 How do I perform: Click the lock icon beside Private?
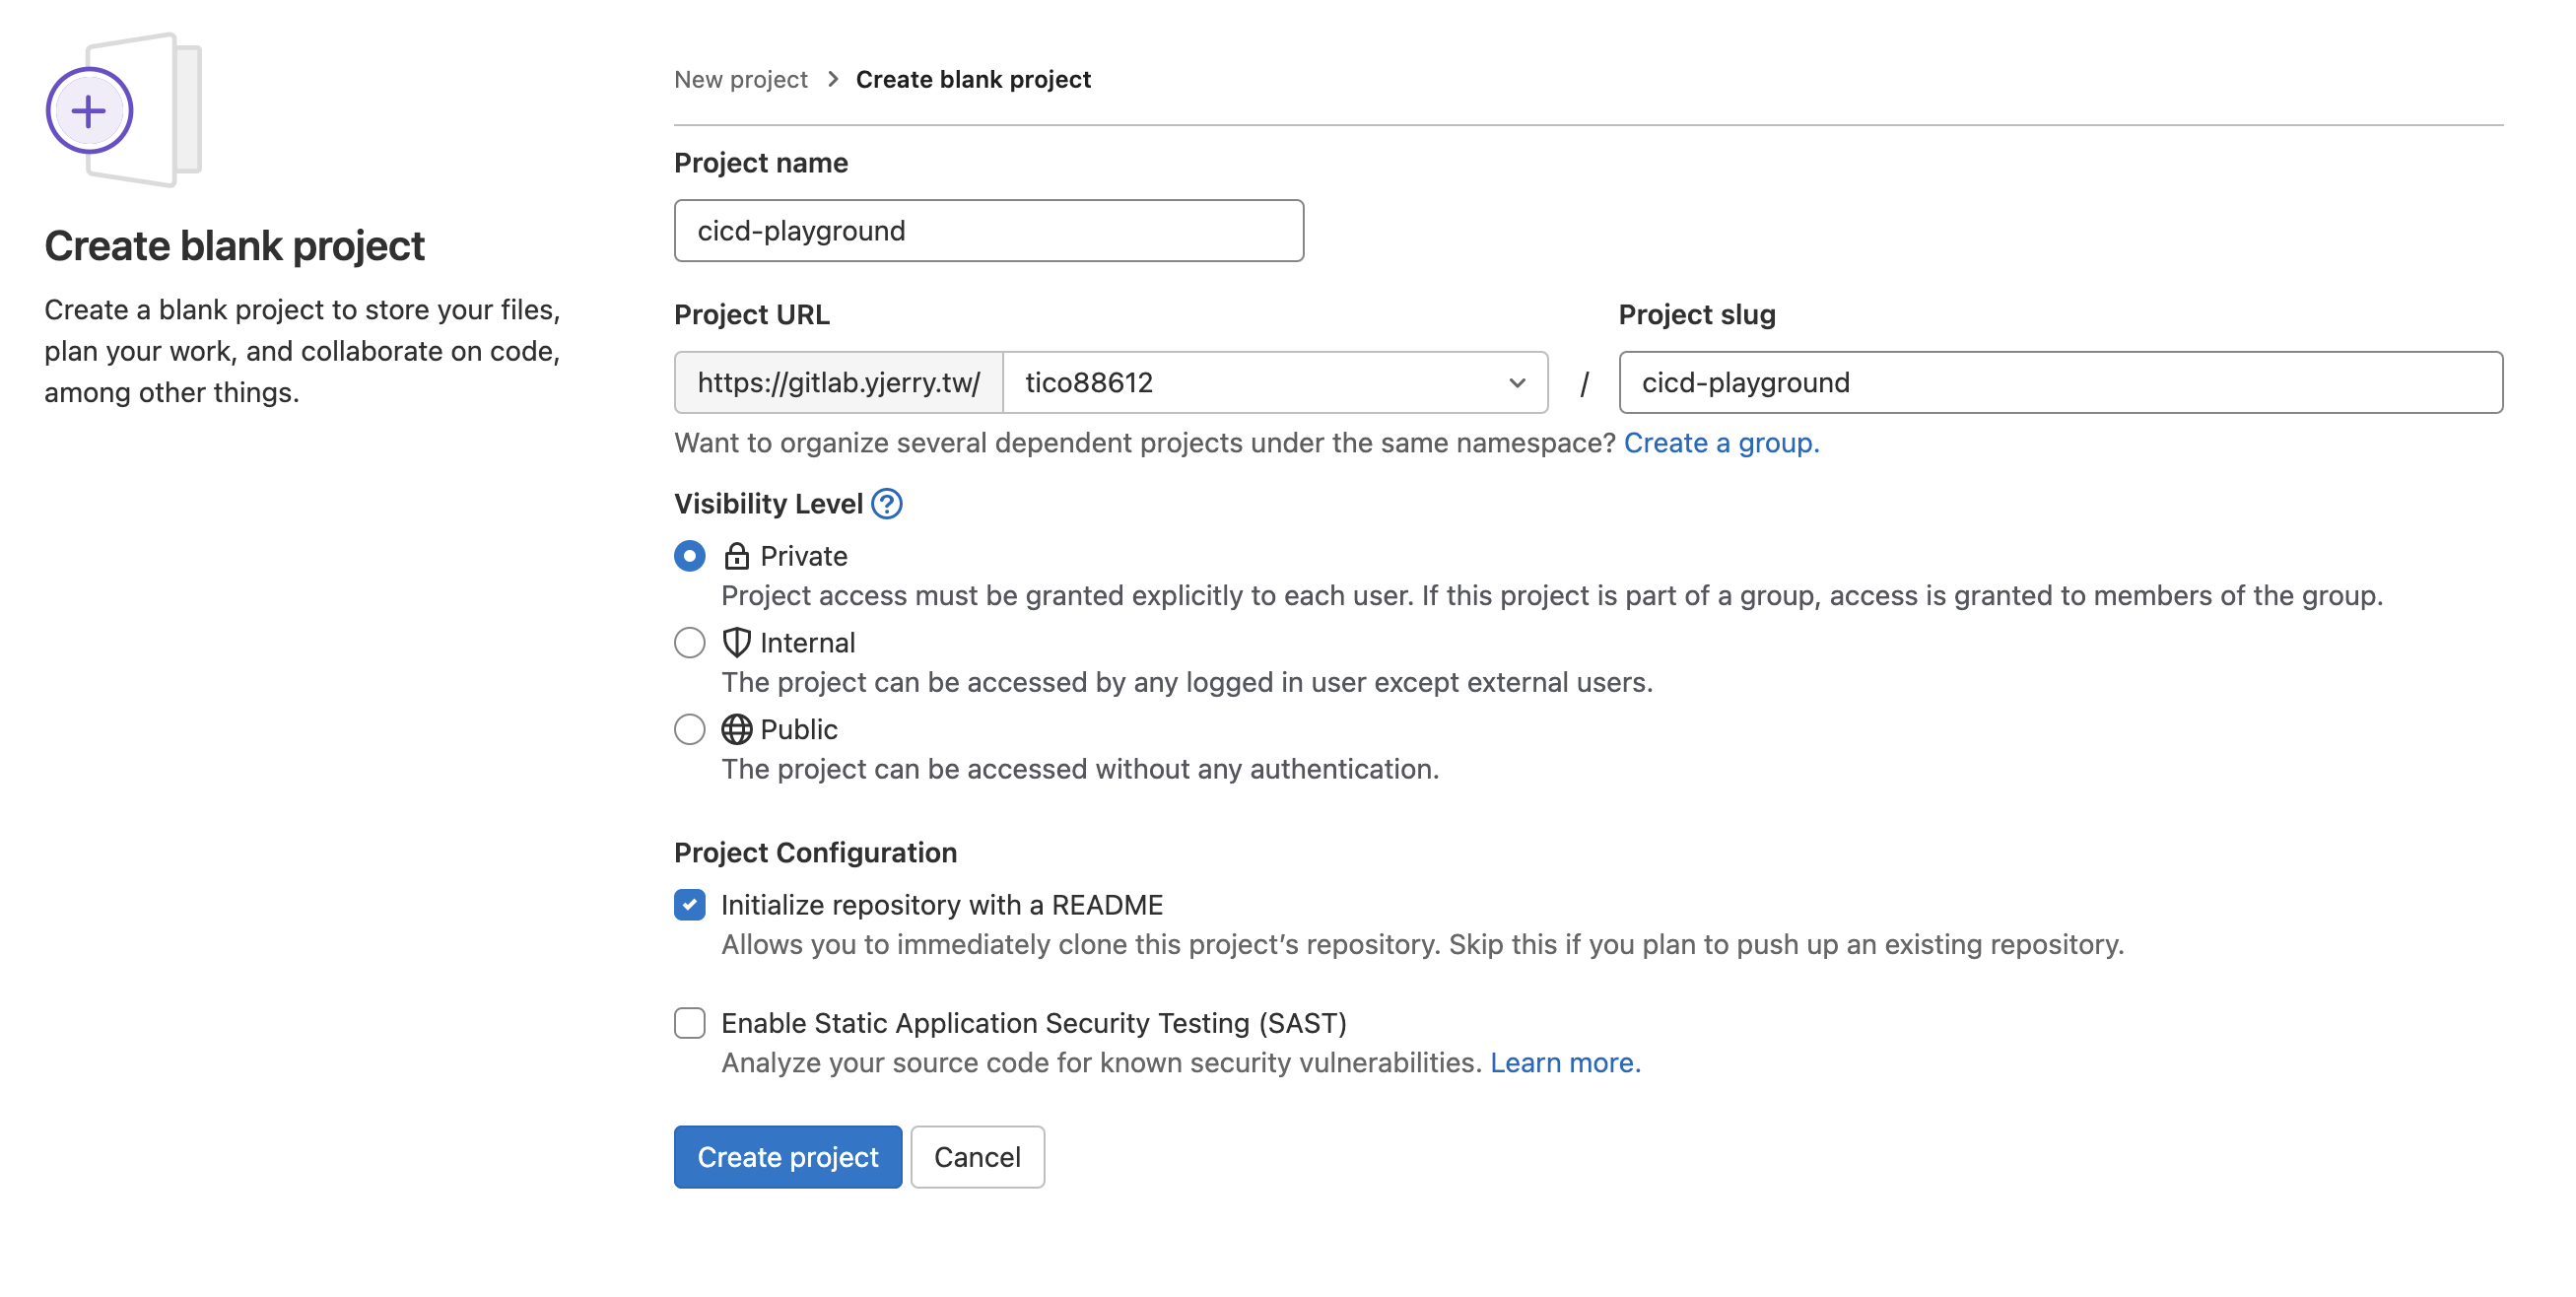click(736, 556)
